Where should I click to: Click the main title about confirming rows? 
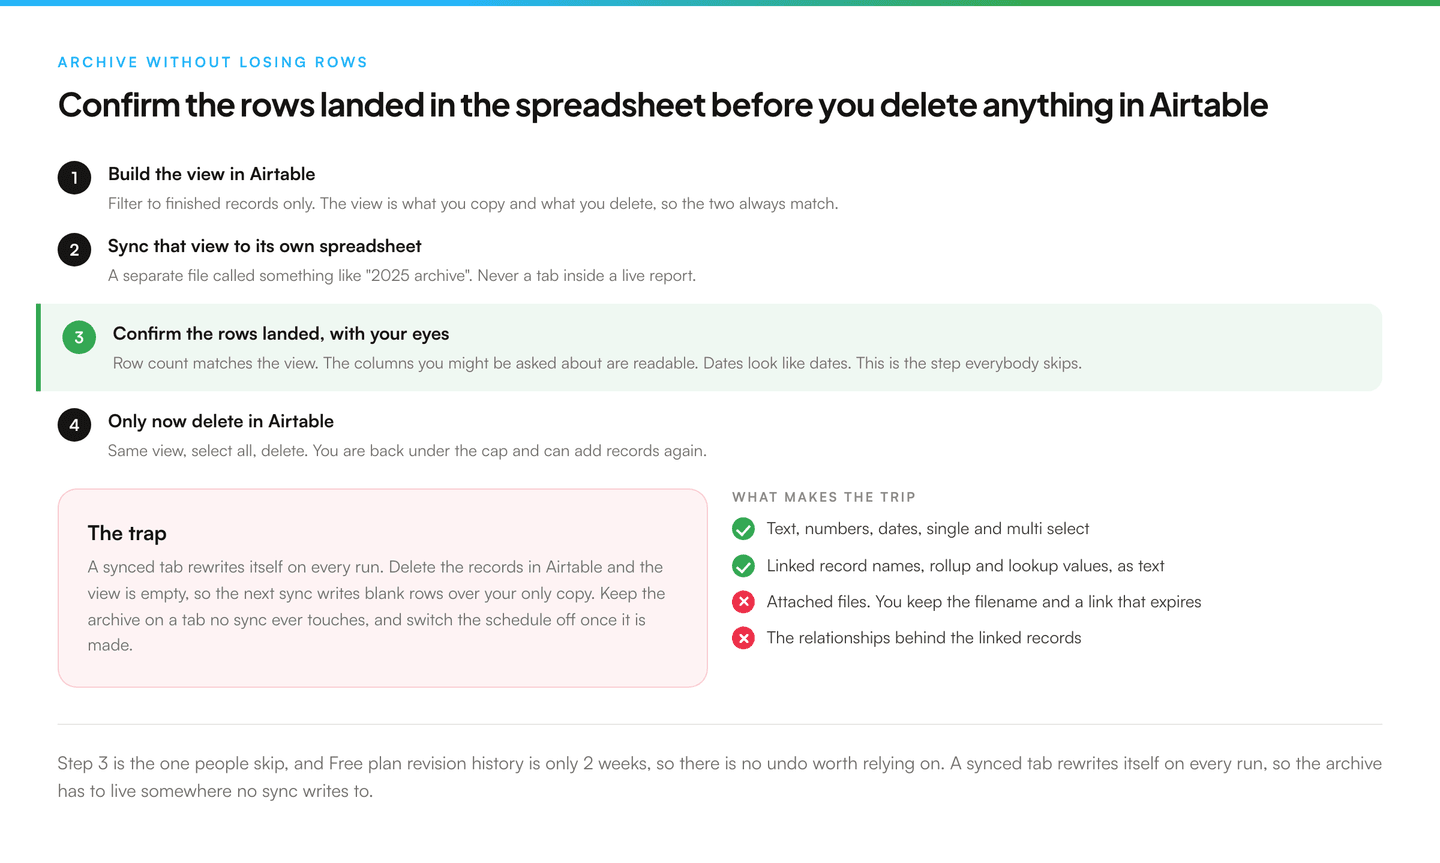(x=663, y=105)
